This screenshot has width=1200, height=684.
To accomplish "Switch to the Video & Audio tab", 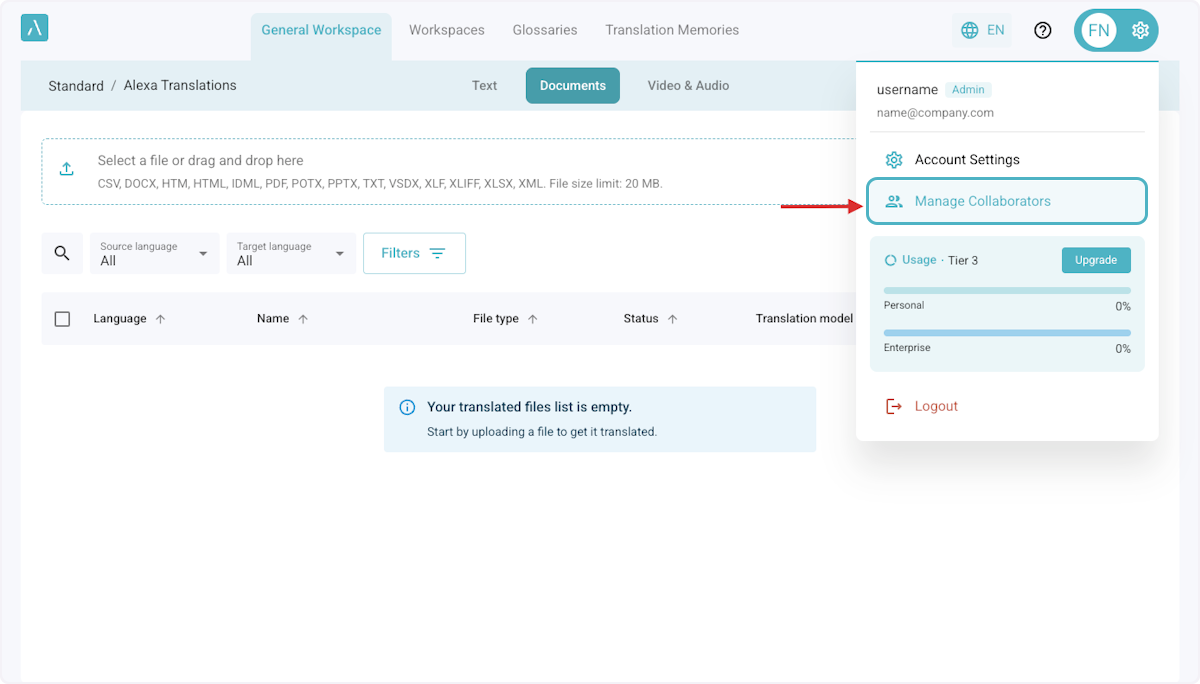I will 688,86.
